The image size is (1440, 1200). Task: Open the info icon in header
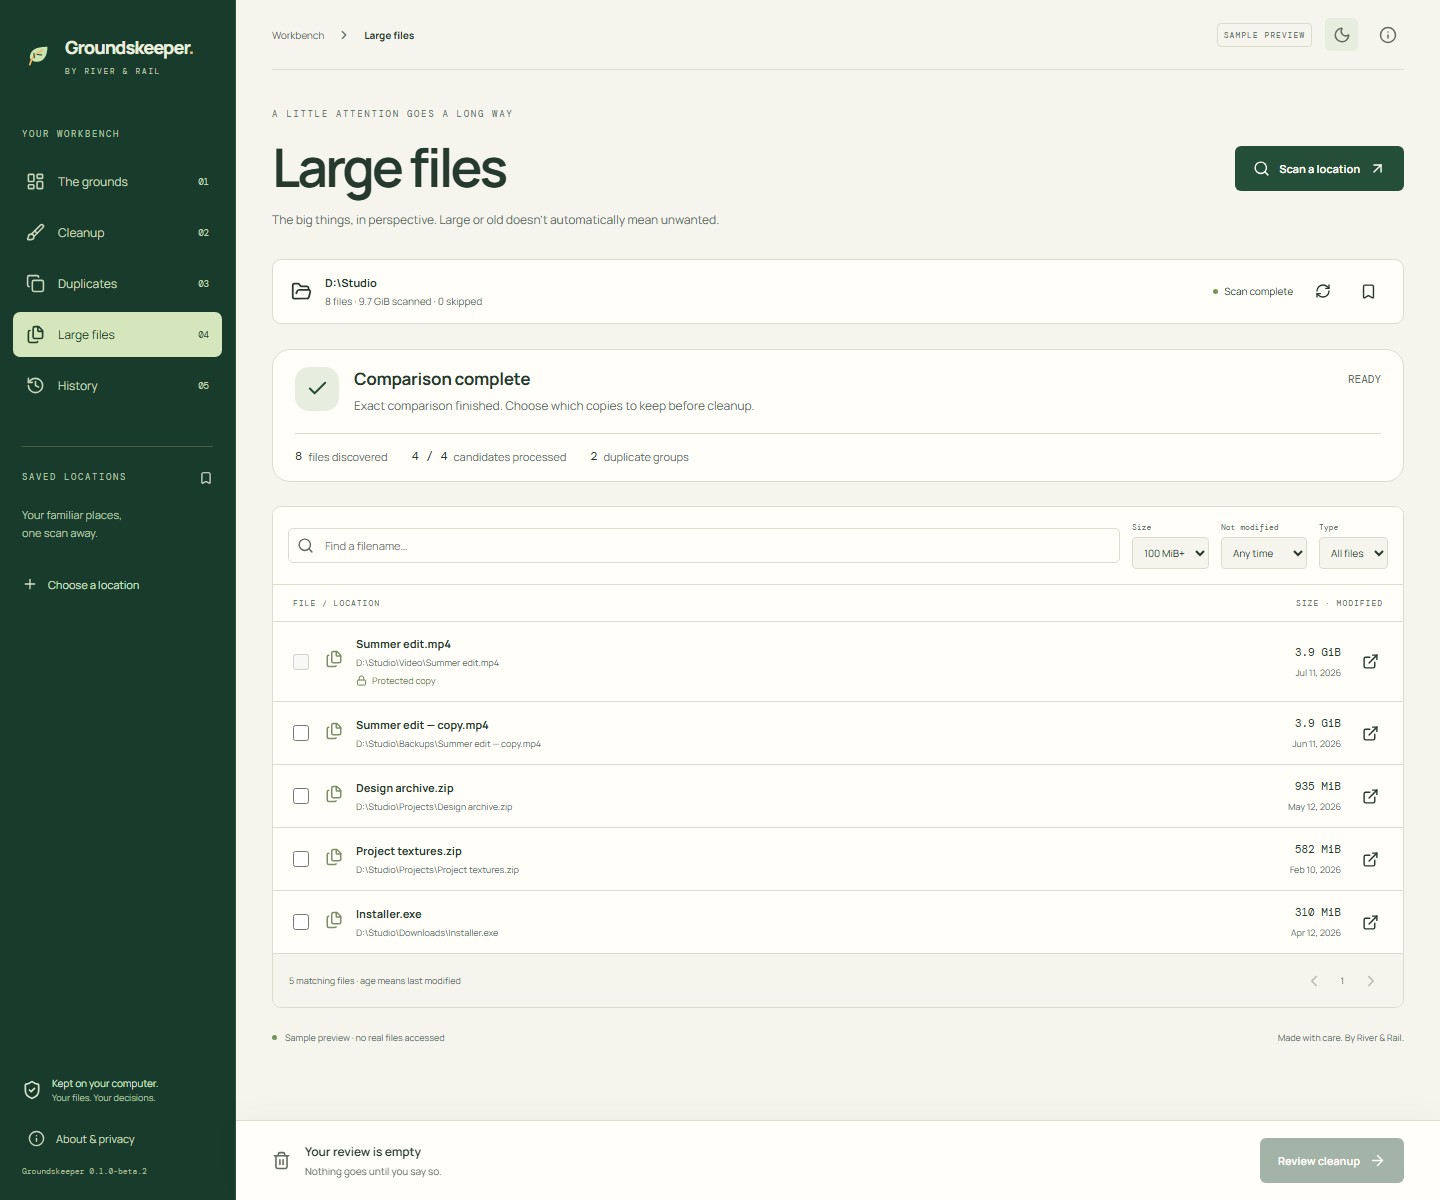1388,35
